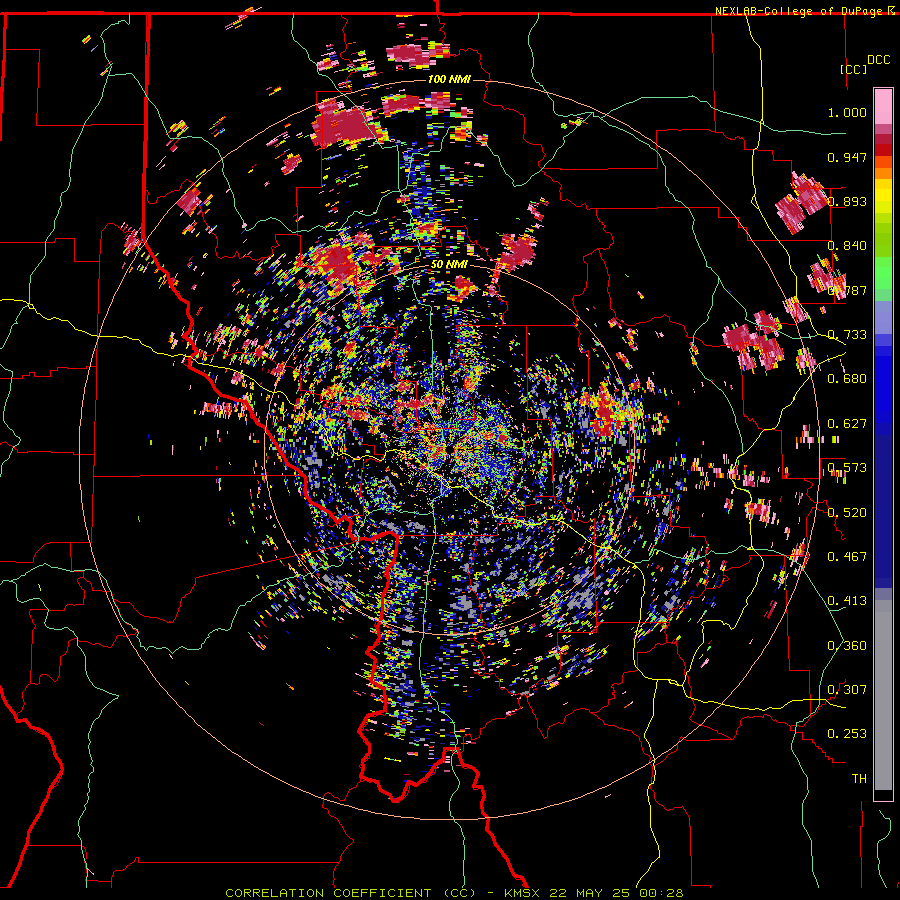Select the 0.307 legend value
The height and width of the screenshot is (900, 900).
(847, 690)
